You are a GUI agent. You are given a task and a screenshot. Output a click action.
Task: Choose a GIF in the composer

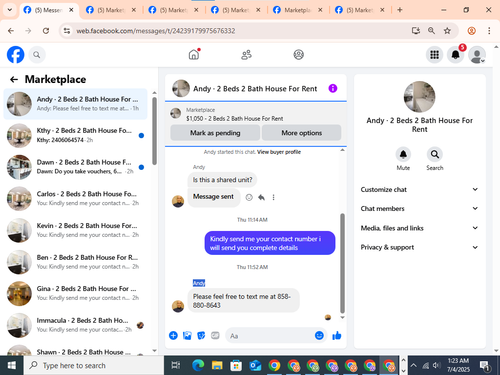(215, 335)
